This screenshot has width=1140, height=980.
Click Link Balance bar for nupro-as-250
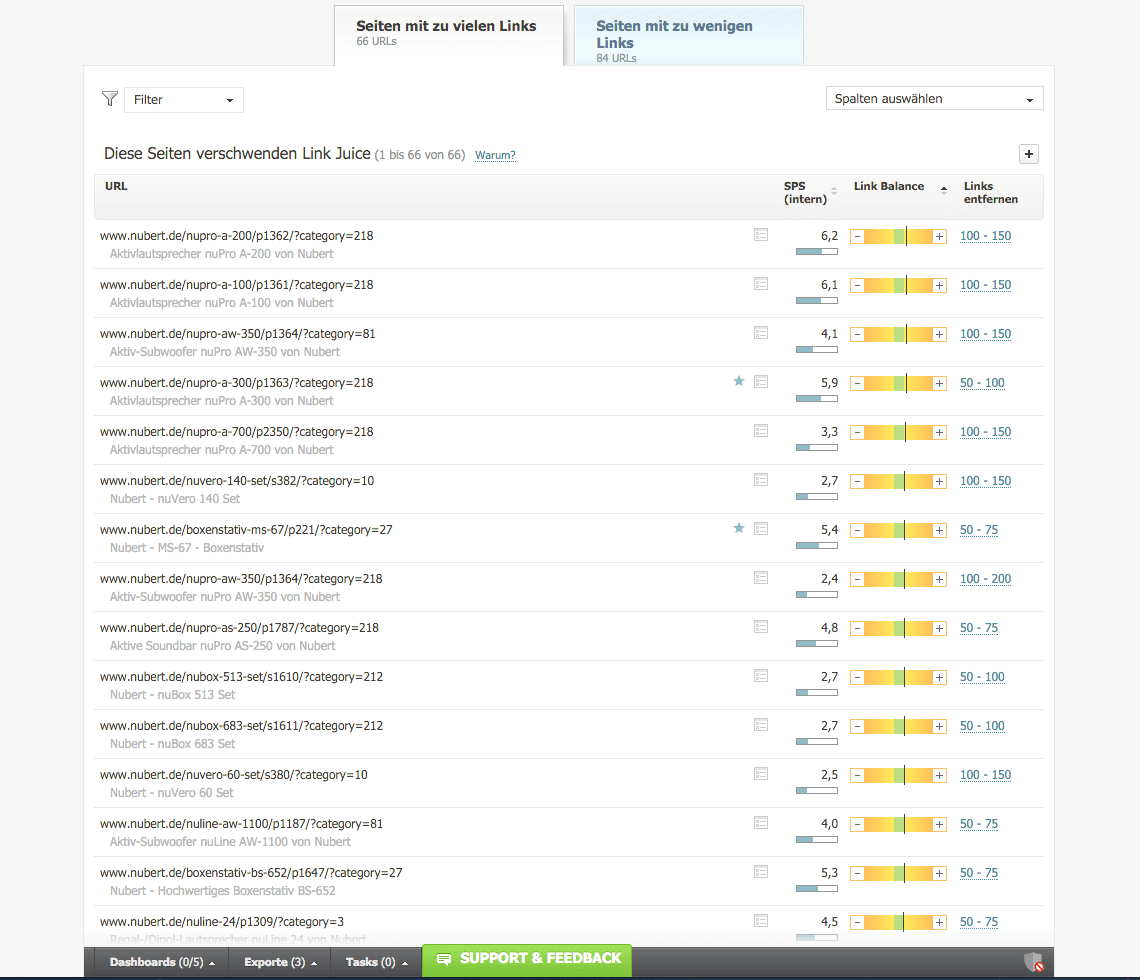point(899,628)
